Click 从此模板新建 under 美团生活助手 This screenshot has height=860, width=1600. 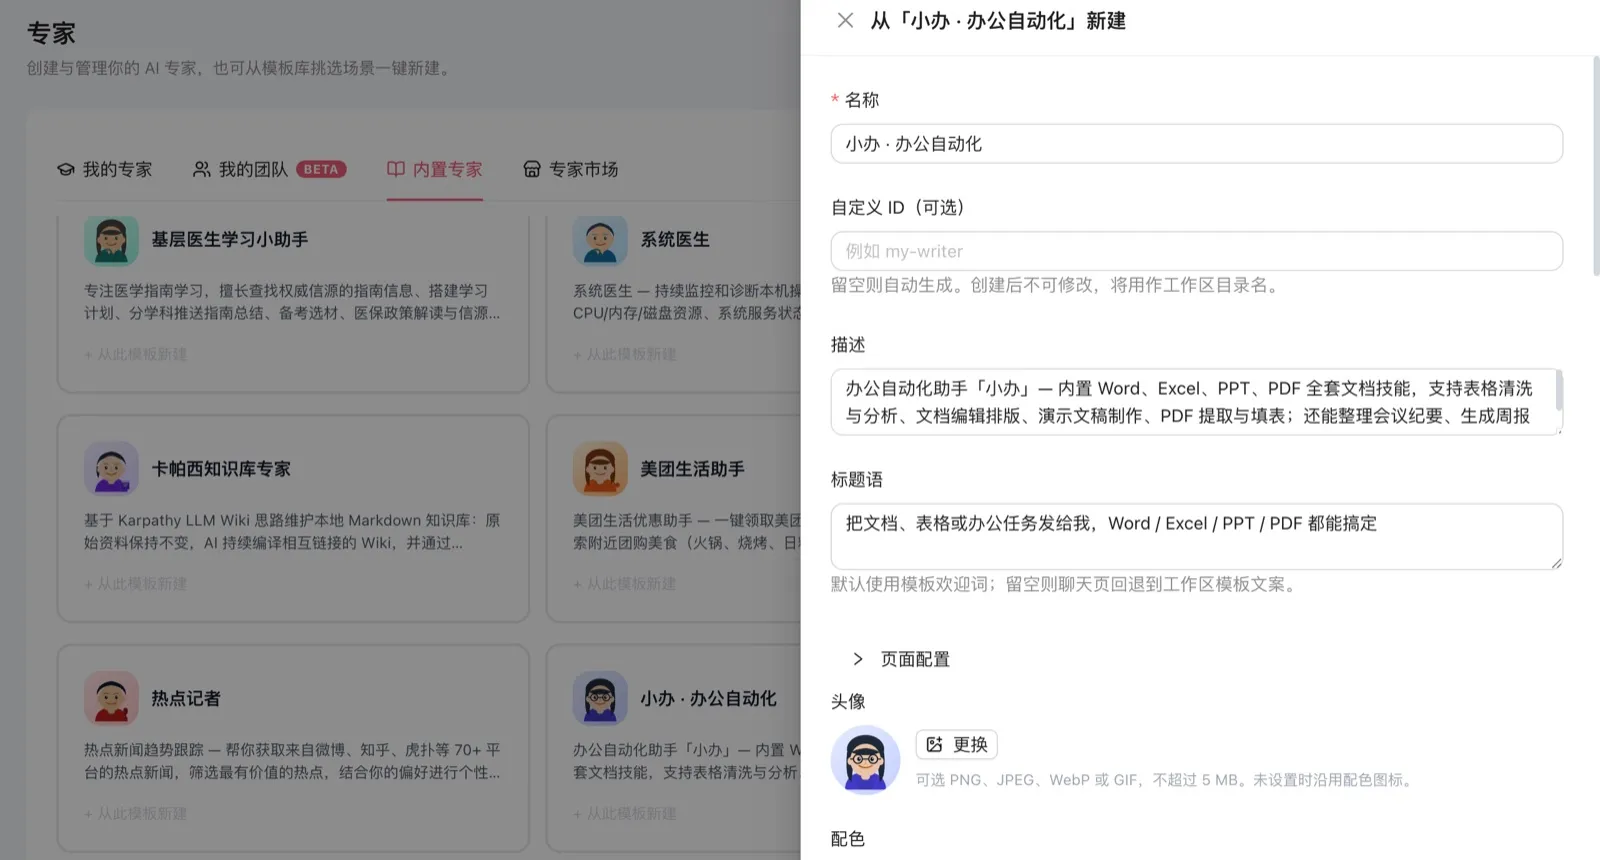pos(625,583)
